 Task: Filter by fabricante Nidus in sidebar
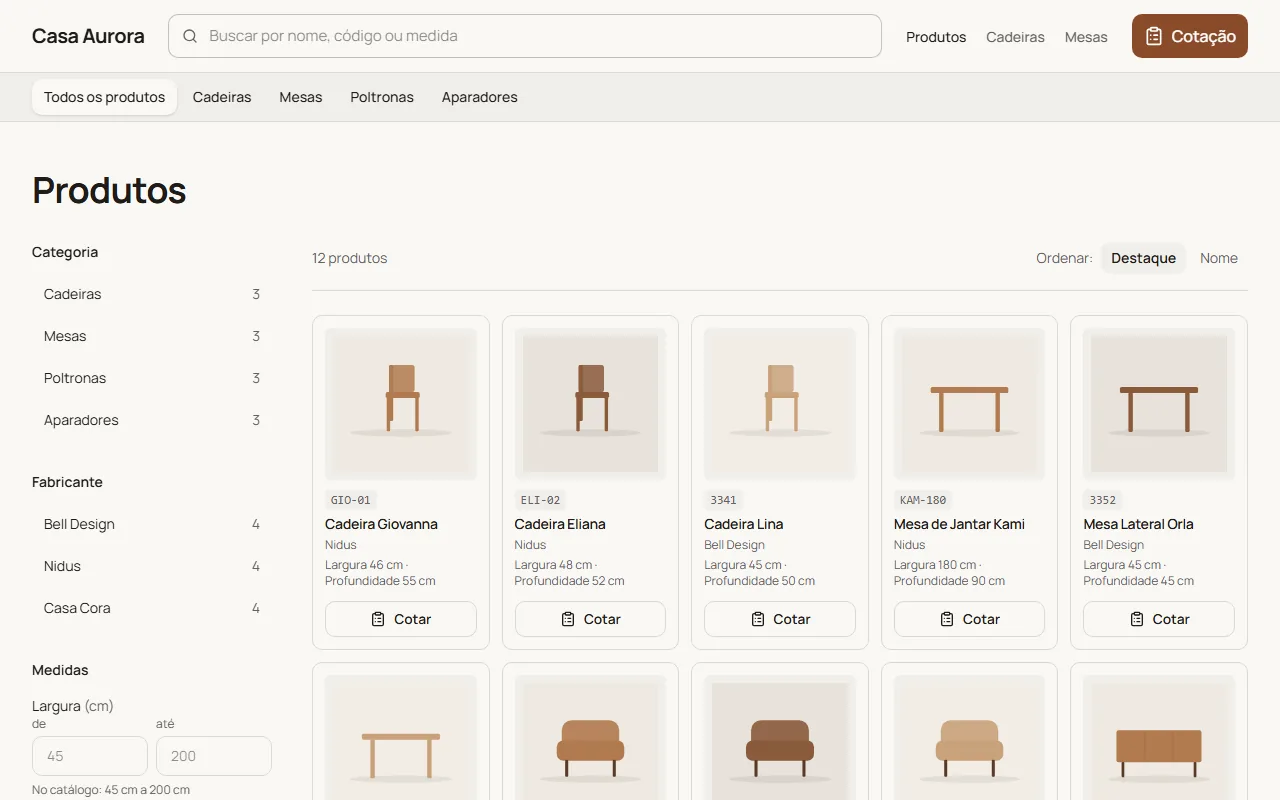click(152, 566)
